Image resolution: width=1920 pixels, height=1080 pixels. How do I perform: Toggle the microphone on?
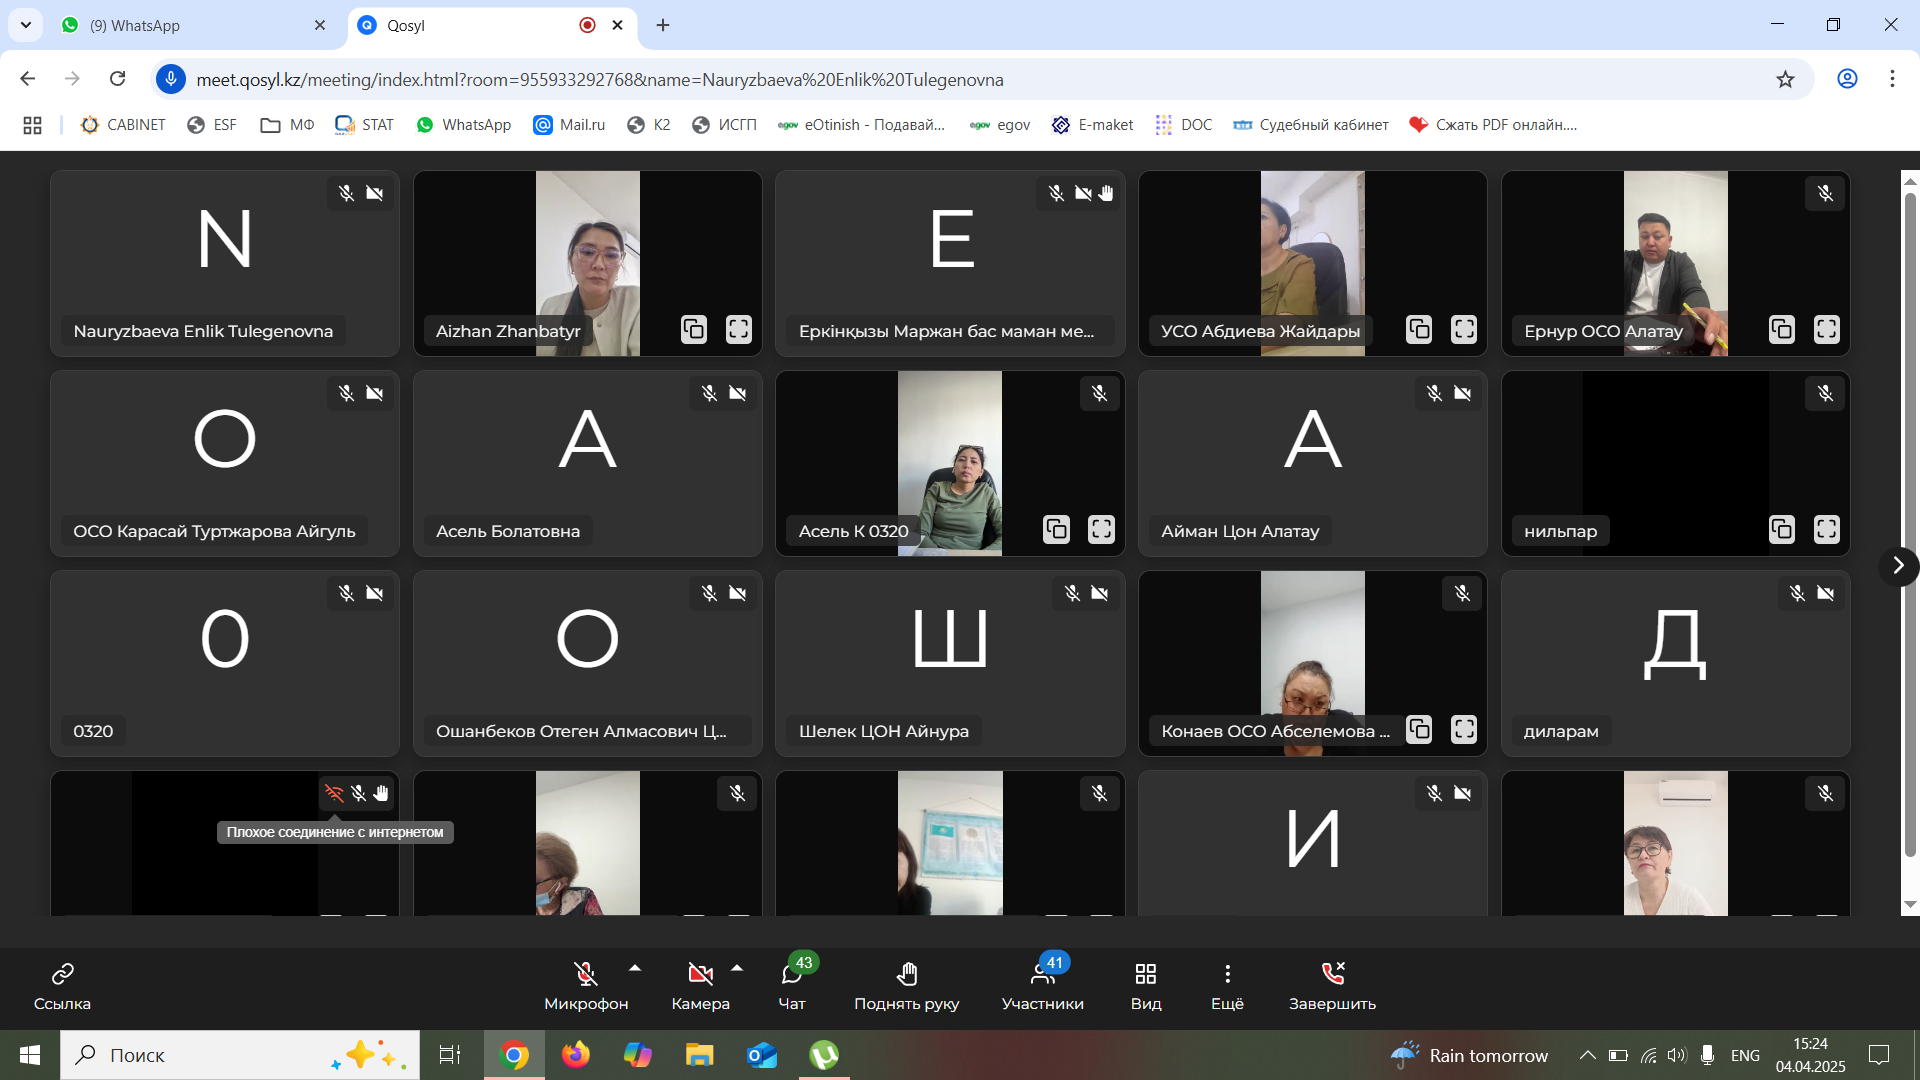[586, 974]
